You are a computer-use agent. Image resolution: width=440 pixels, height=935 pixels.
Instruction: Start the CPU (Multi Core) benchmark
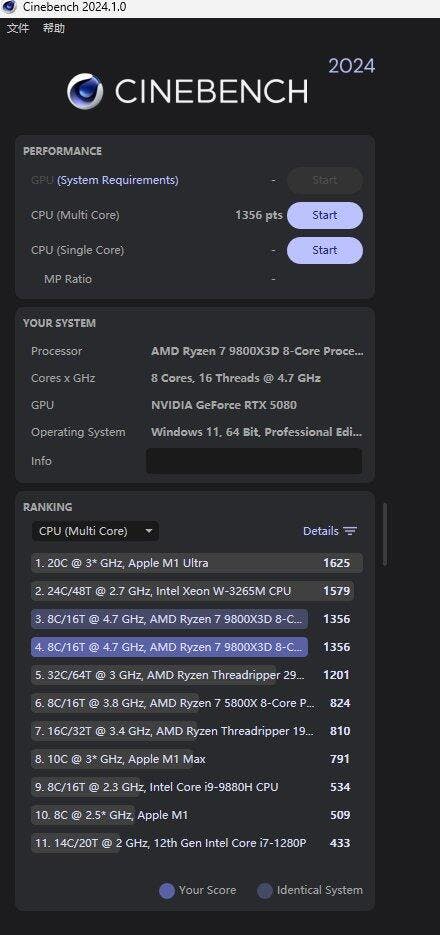pyautogui.click(x=324, y=215)
